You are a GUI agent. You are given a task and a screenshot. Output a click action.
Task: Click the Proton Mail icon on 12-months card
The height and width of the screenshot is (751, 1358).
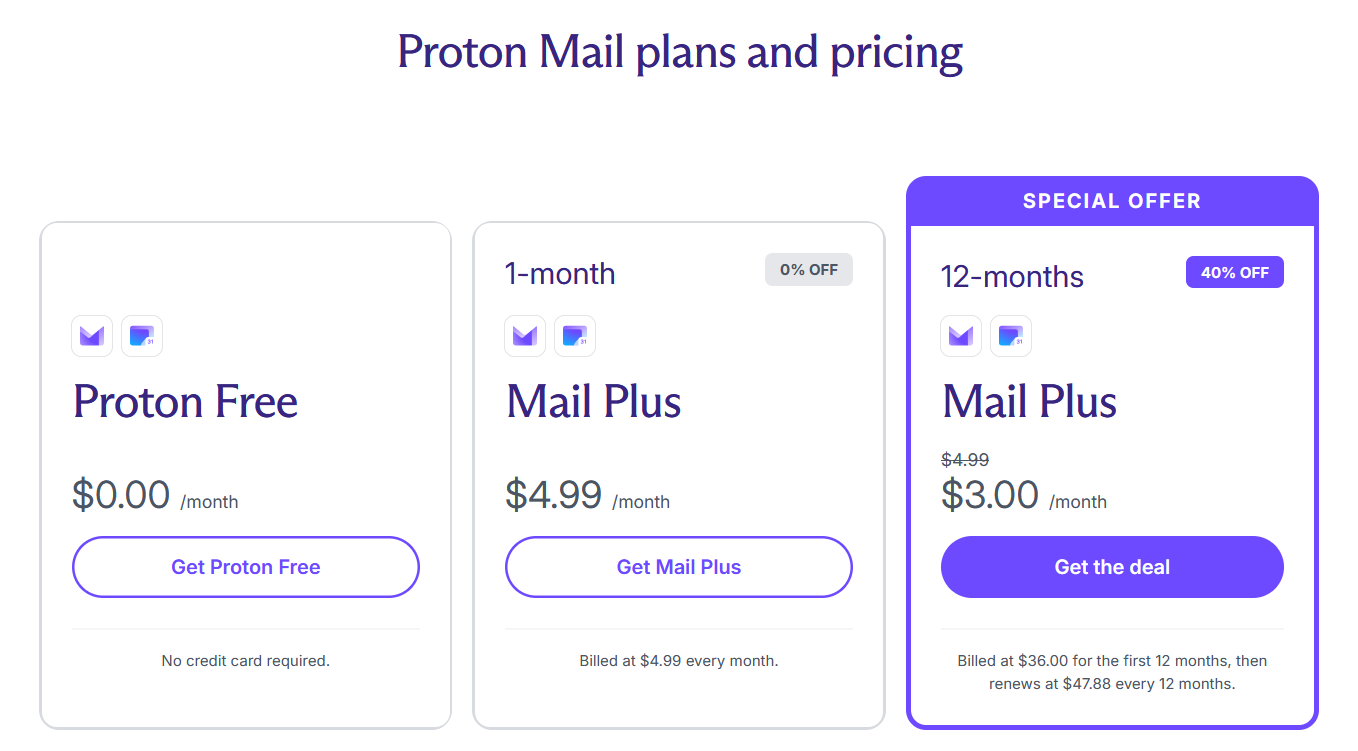tap(960, 336)
